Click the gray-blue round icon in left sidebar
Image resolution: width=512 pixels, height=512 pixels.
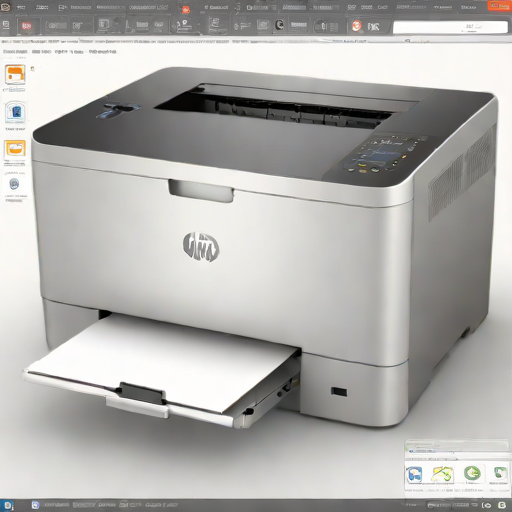[14, 183]
